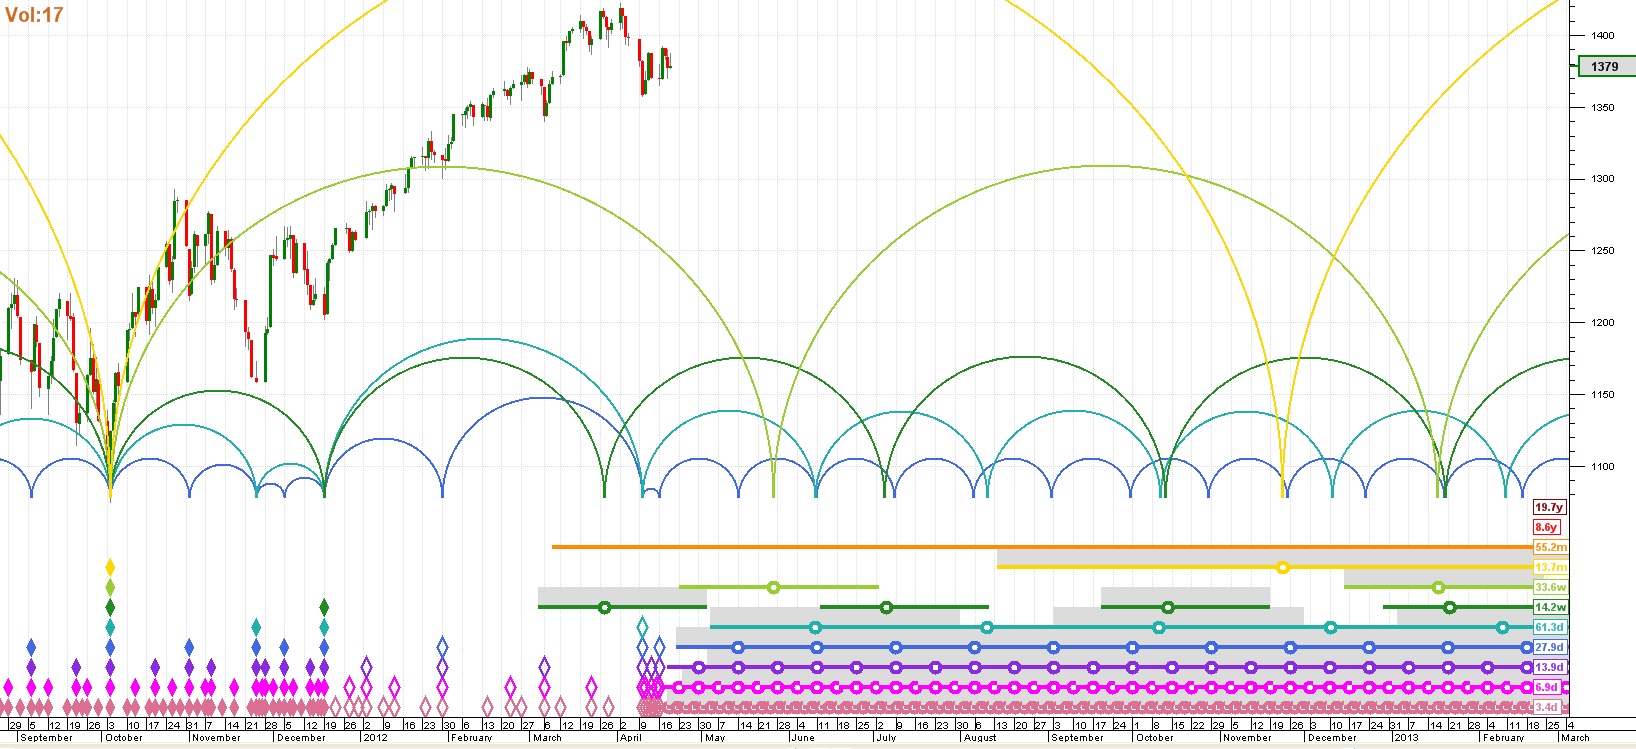Click the dark green diamond on December 19
Screen dimensions: 1636x749
point(324,607)
